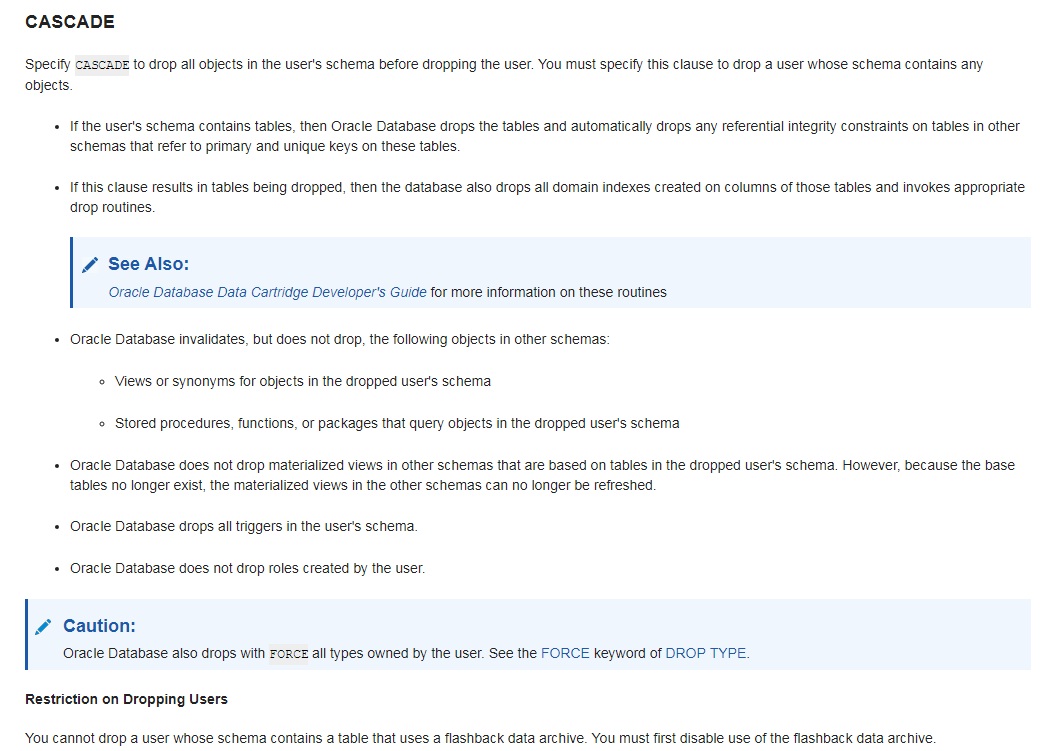Click the flashback data archive restriction paragraph
The height and width of the screenshot is (751, 1053).
(x=480, y=738)
